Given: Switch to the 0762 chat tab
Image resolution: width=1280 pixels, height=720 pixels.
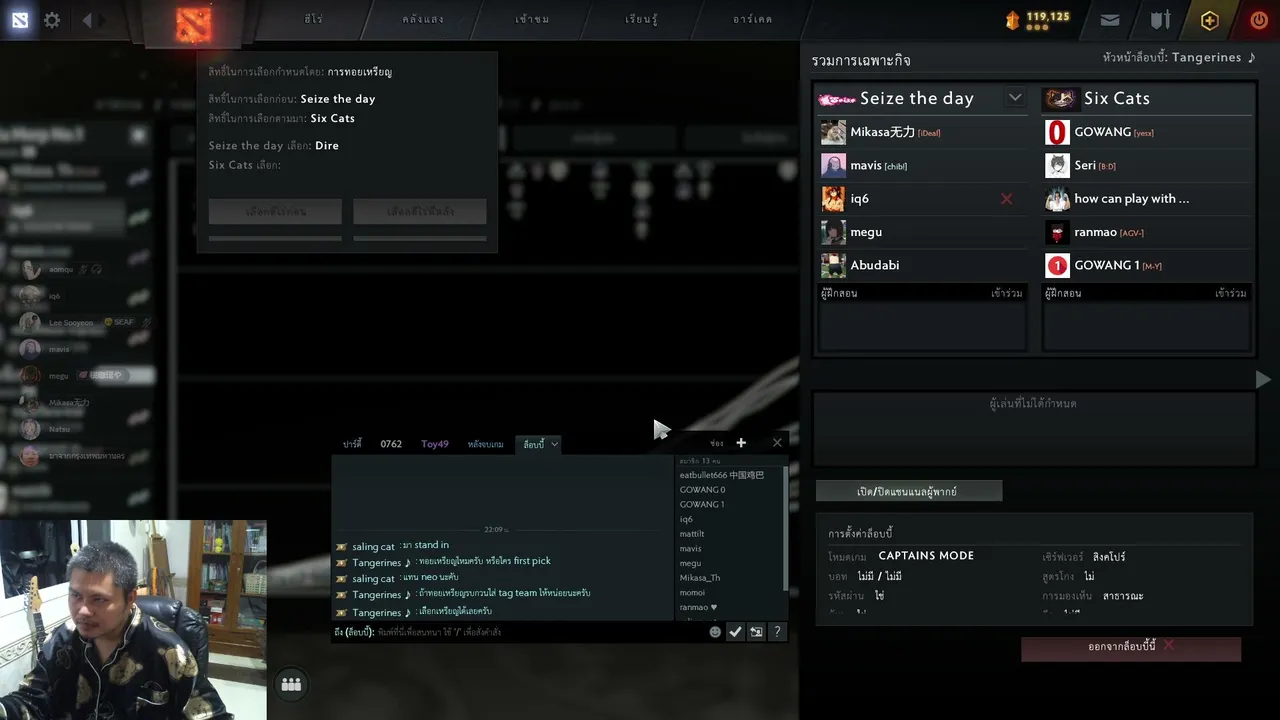Looking at the screenshot, I should tap(391, 444).
